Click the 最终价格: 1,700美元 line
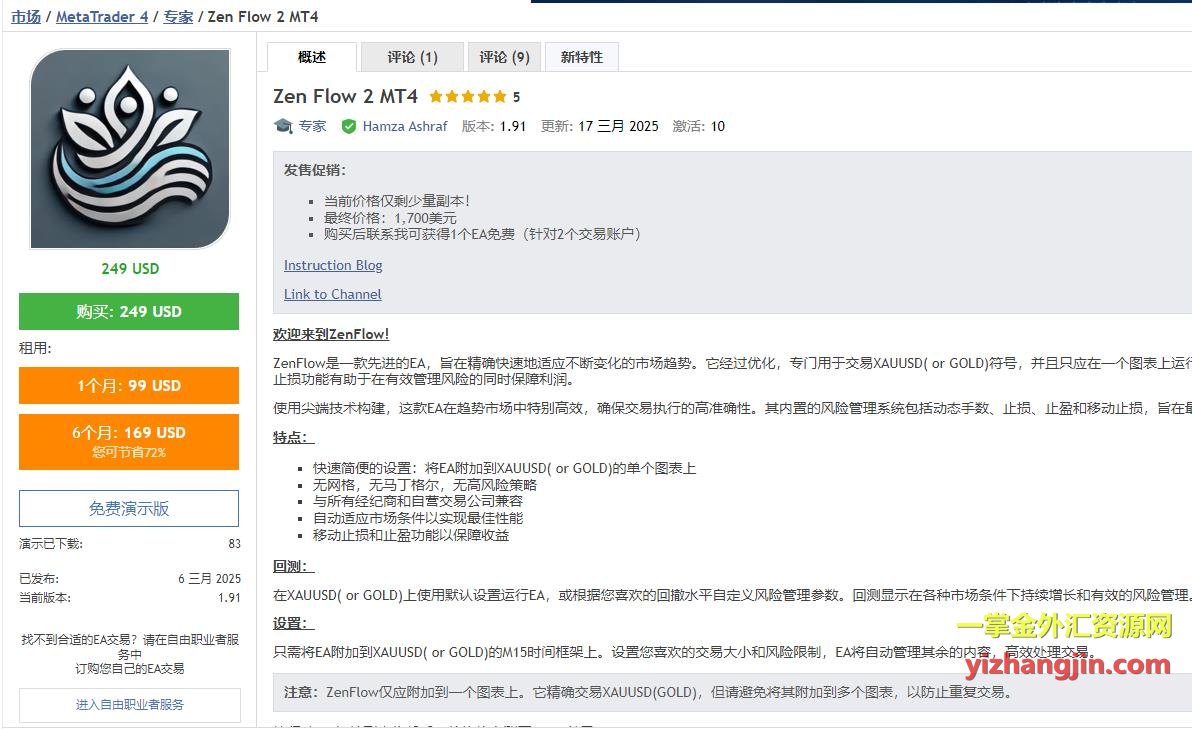 [x=390, y=218]
